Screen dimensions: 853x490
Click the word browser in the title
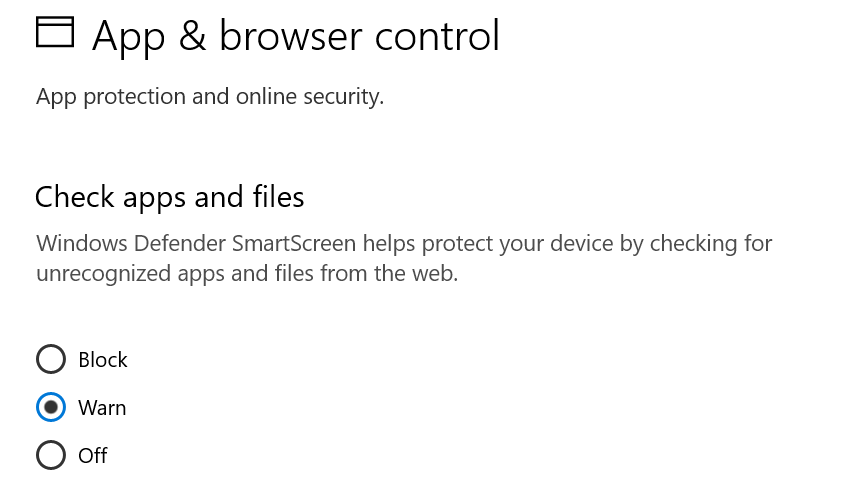[291, 36]
